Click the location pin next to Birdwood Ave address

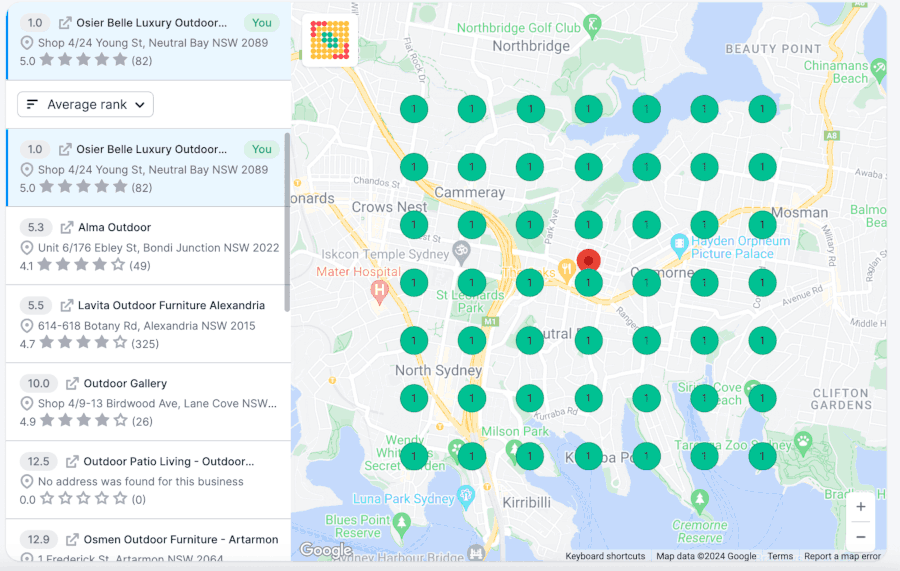[26, 403]
